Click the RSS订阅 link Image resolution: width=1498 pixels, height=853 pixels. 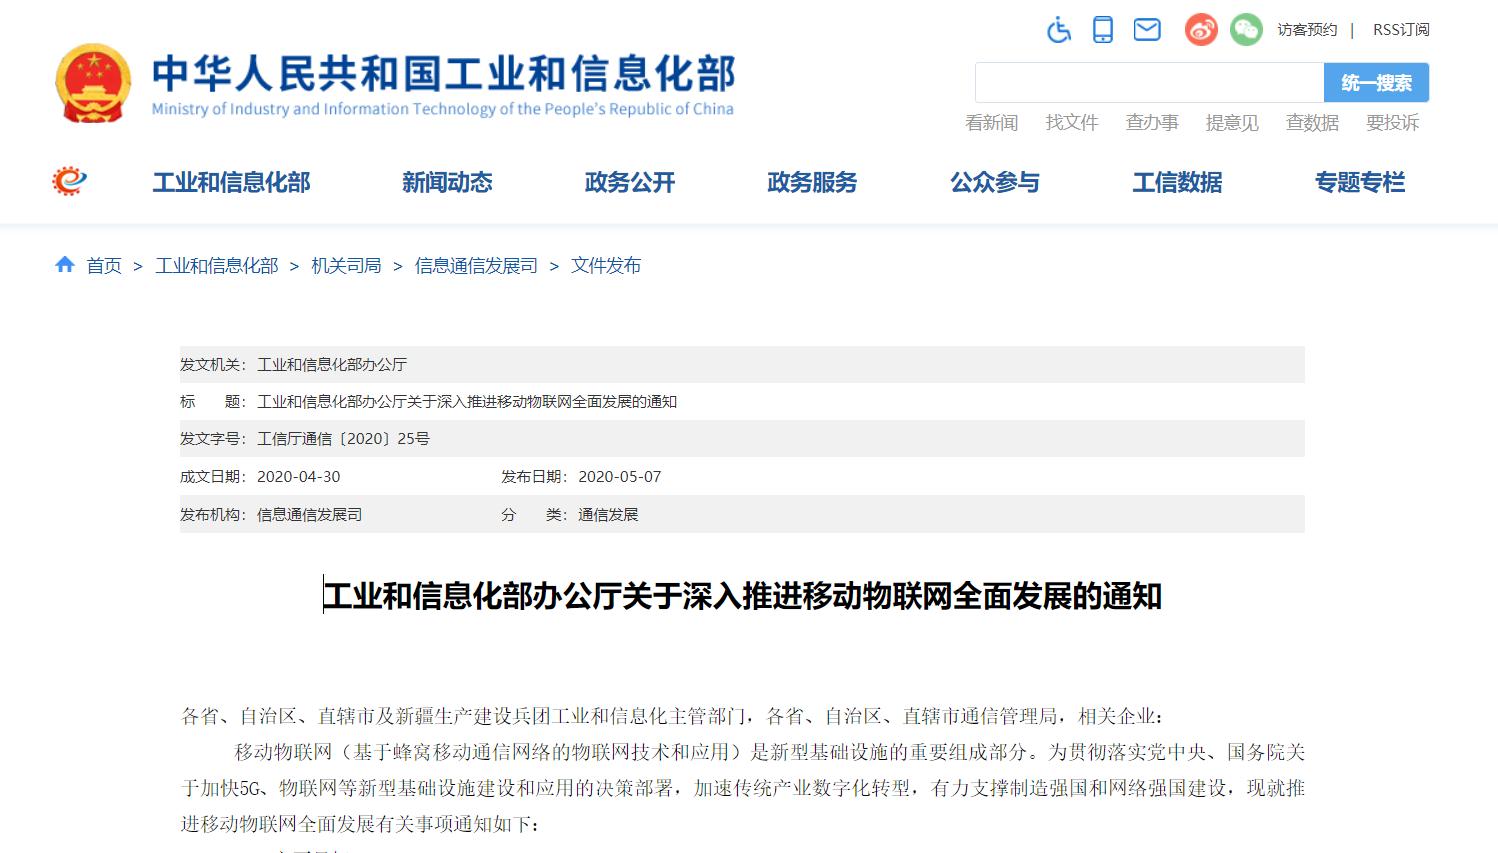[1400, 30]
